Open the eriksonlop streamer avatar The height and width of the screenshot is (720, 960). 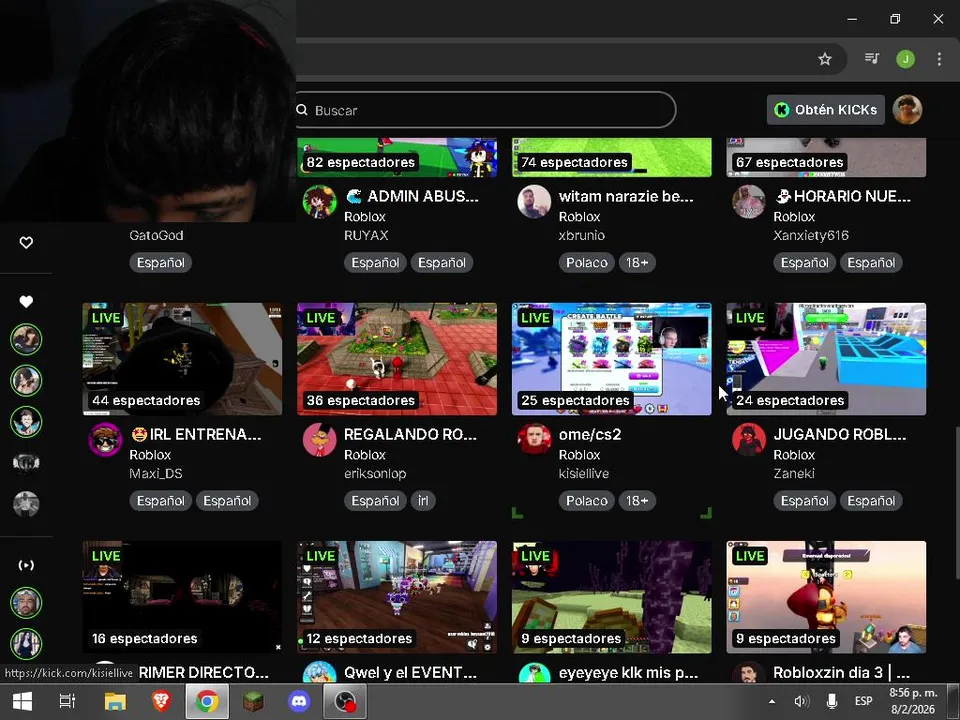point(320,440)
